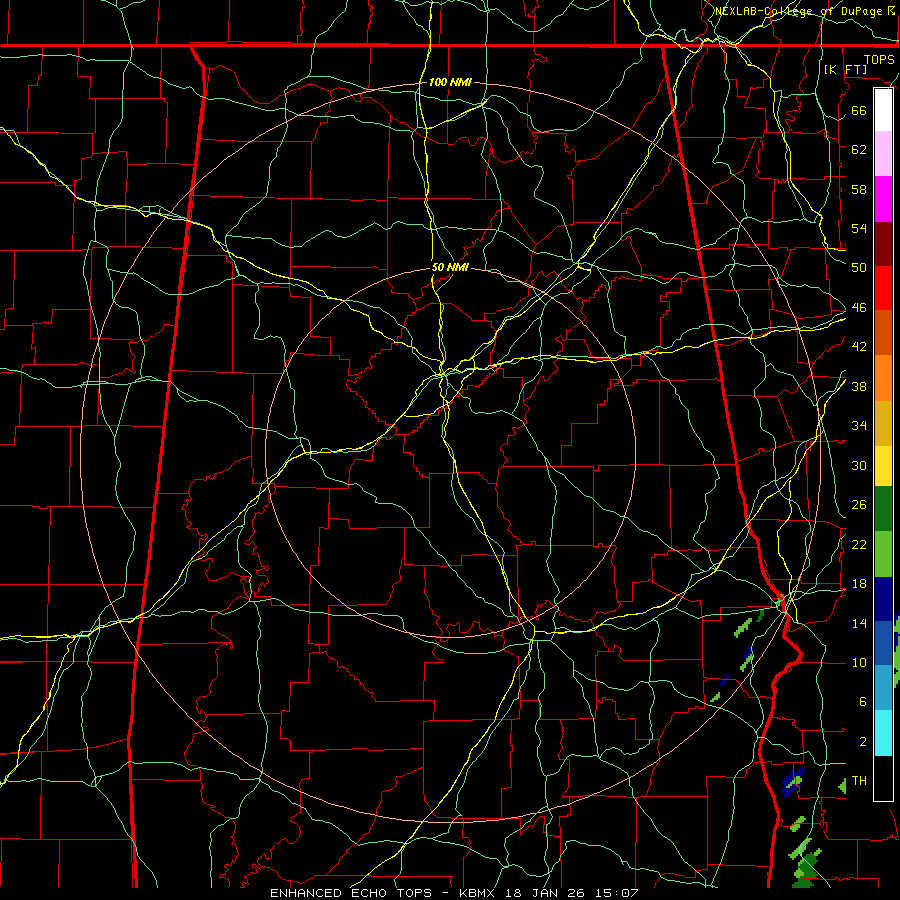Click legend value 22
This screenshot has width=900, height=900.
pyautogui.click(x=859, y=544)
